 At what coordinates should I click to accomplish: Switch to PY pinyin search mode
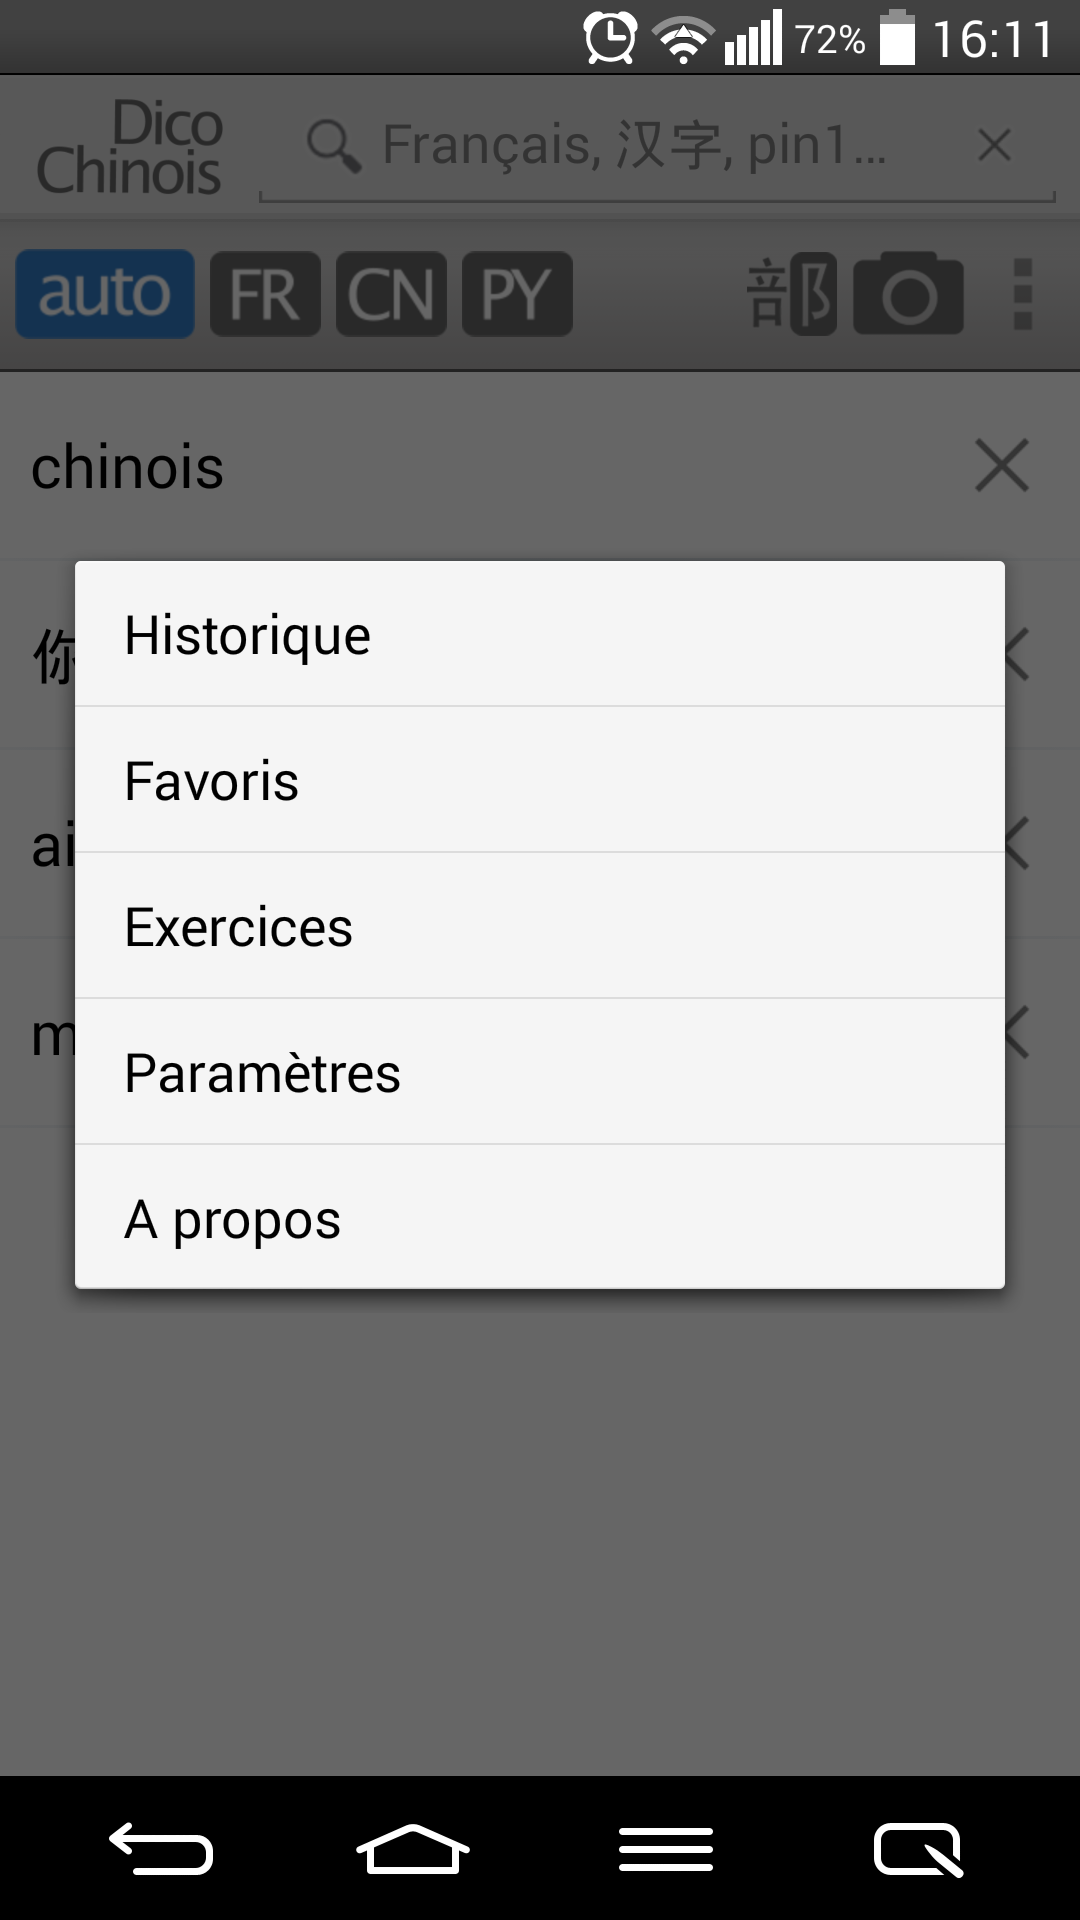[517, 293]
